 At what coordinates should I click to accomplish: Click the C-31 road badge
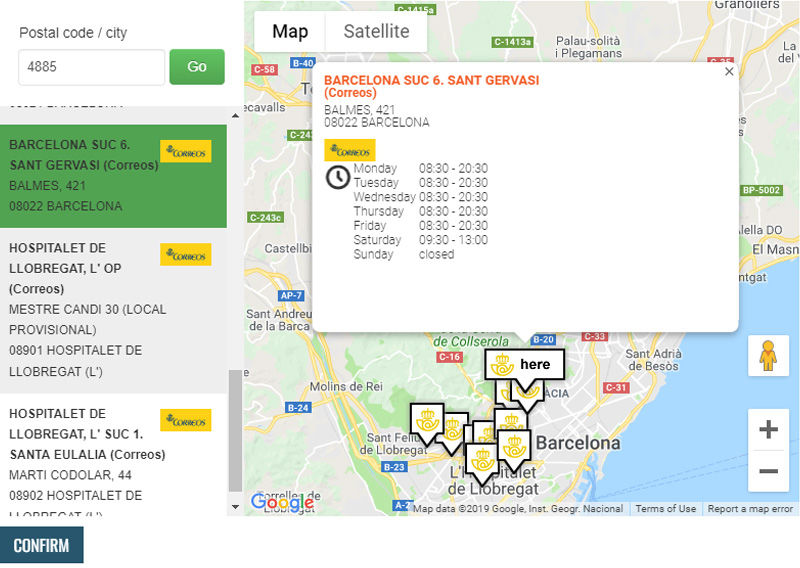[x=616, y=387]
